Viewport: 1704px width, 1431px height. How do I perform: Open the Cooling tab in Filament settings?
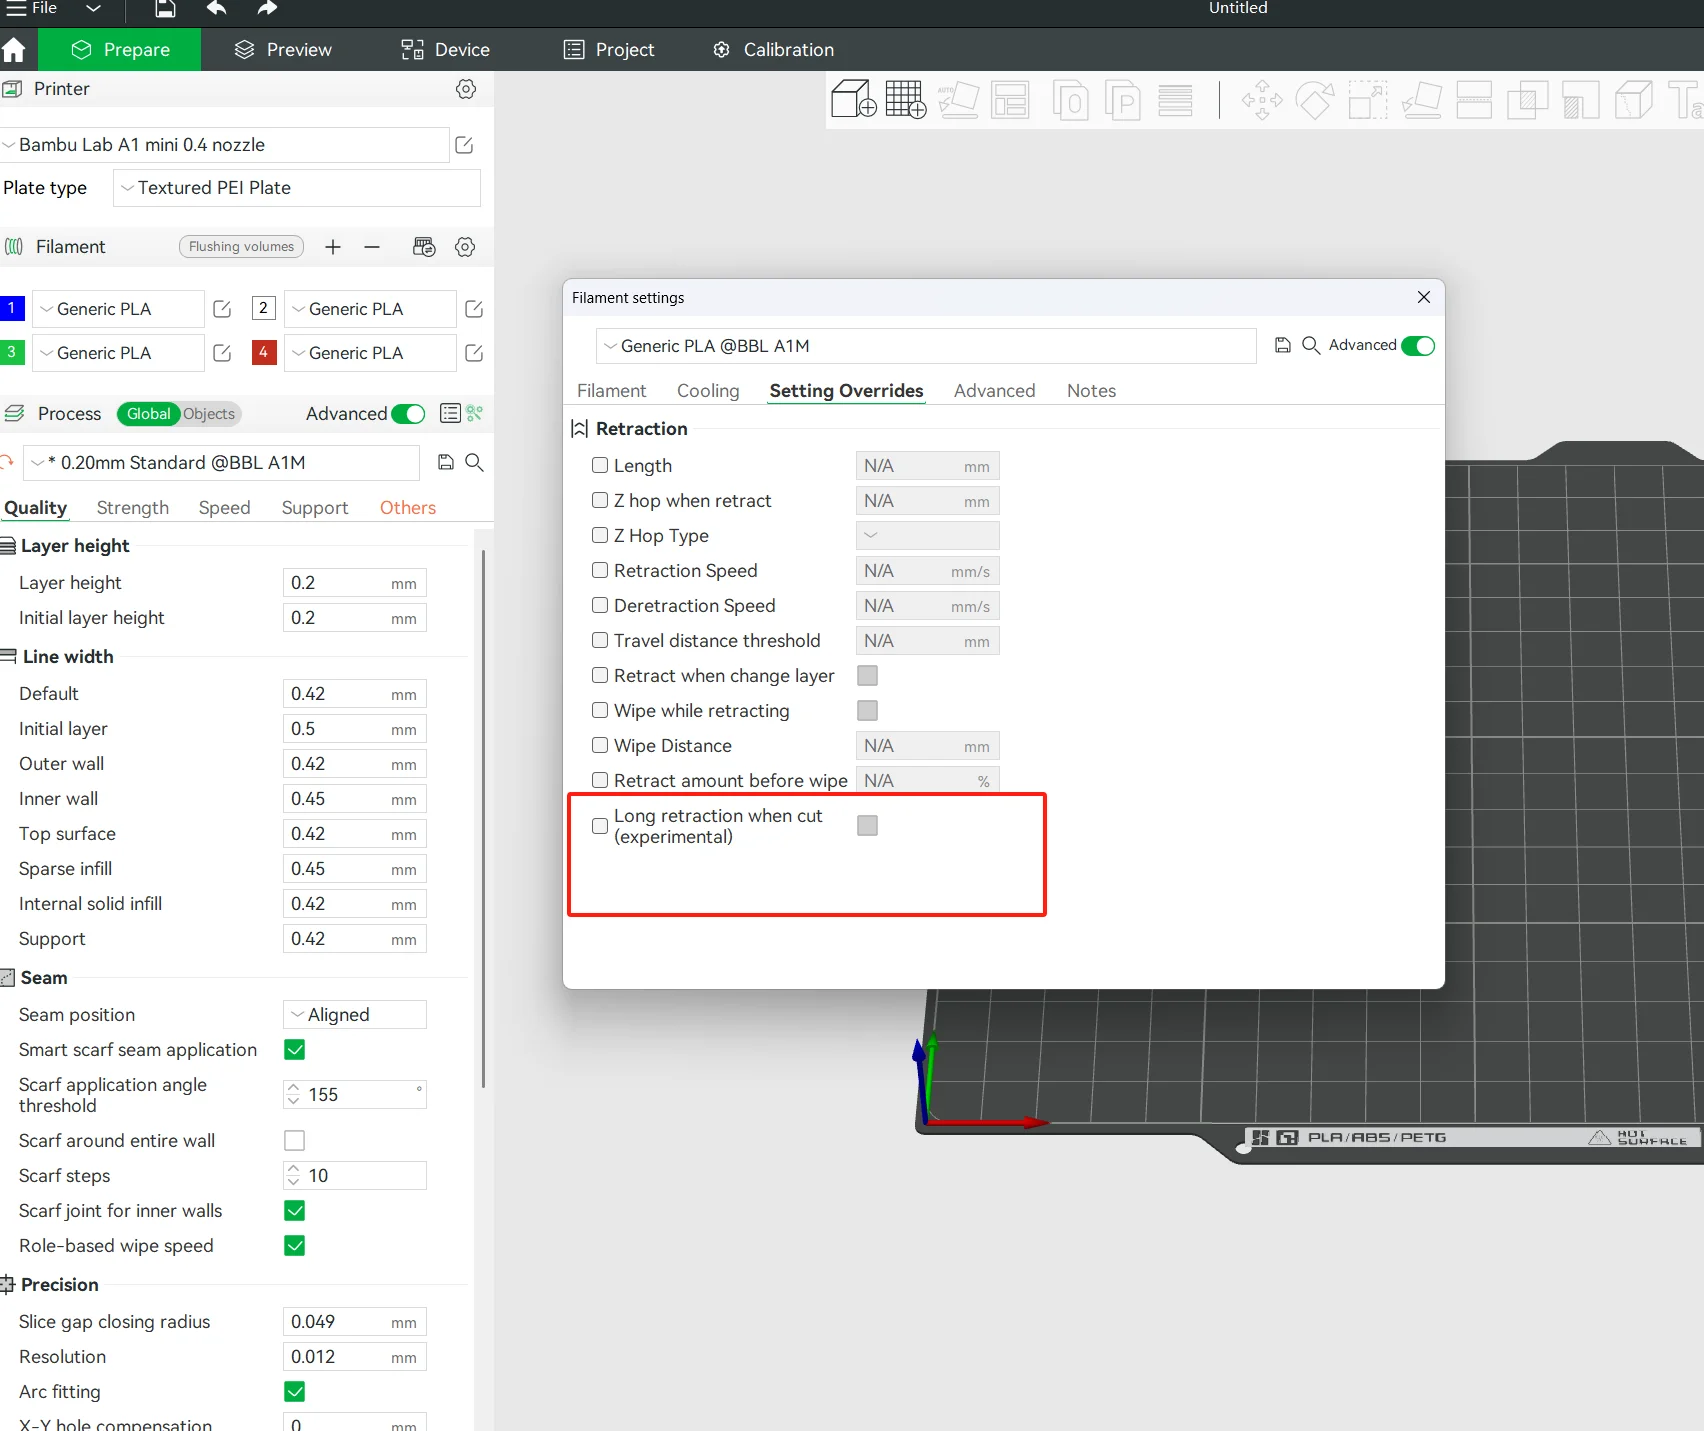708,391
